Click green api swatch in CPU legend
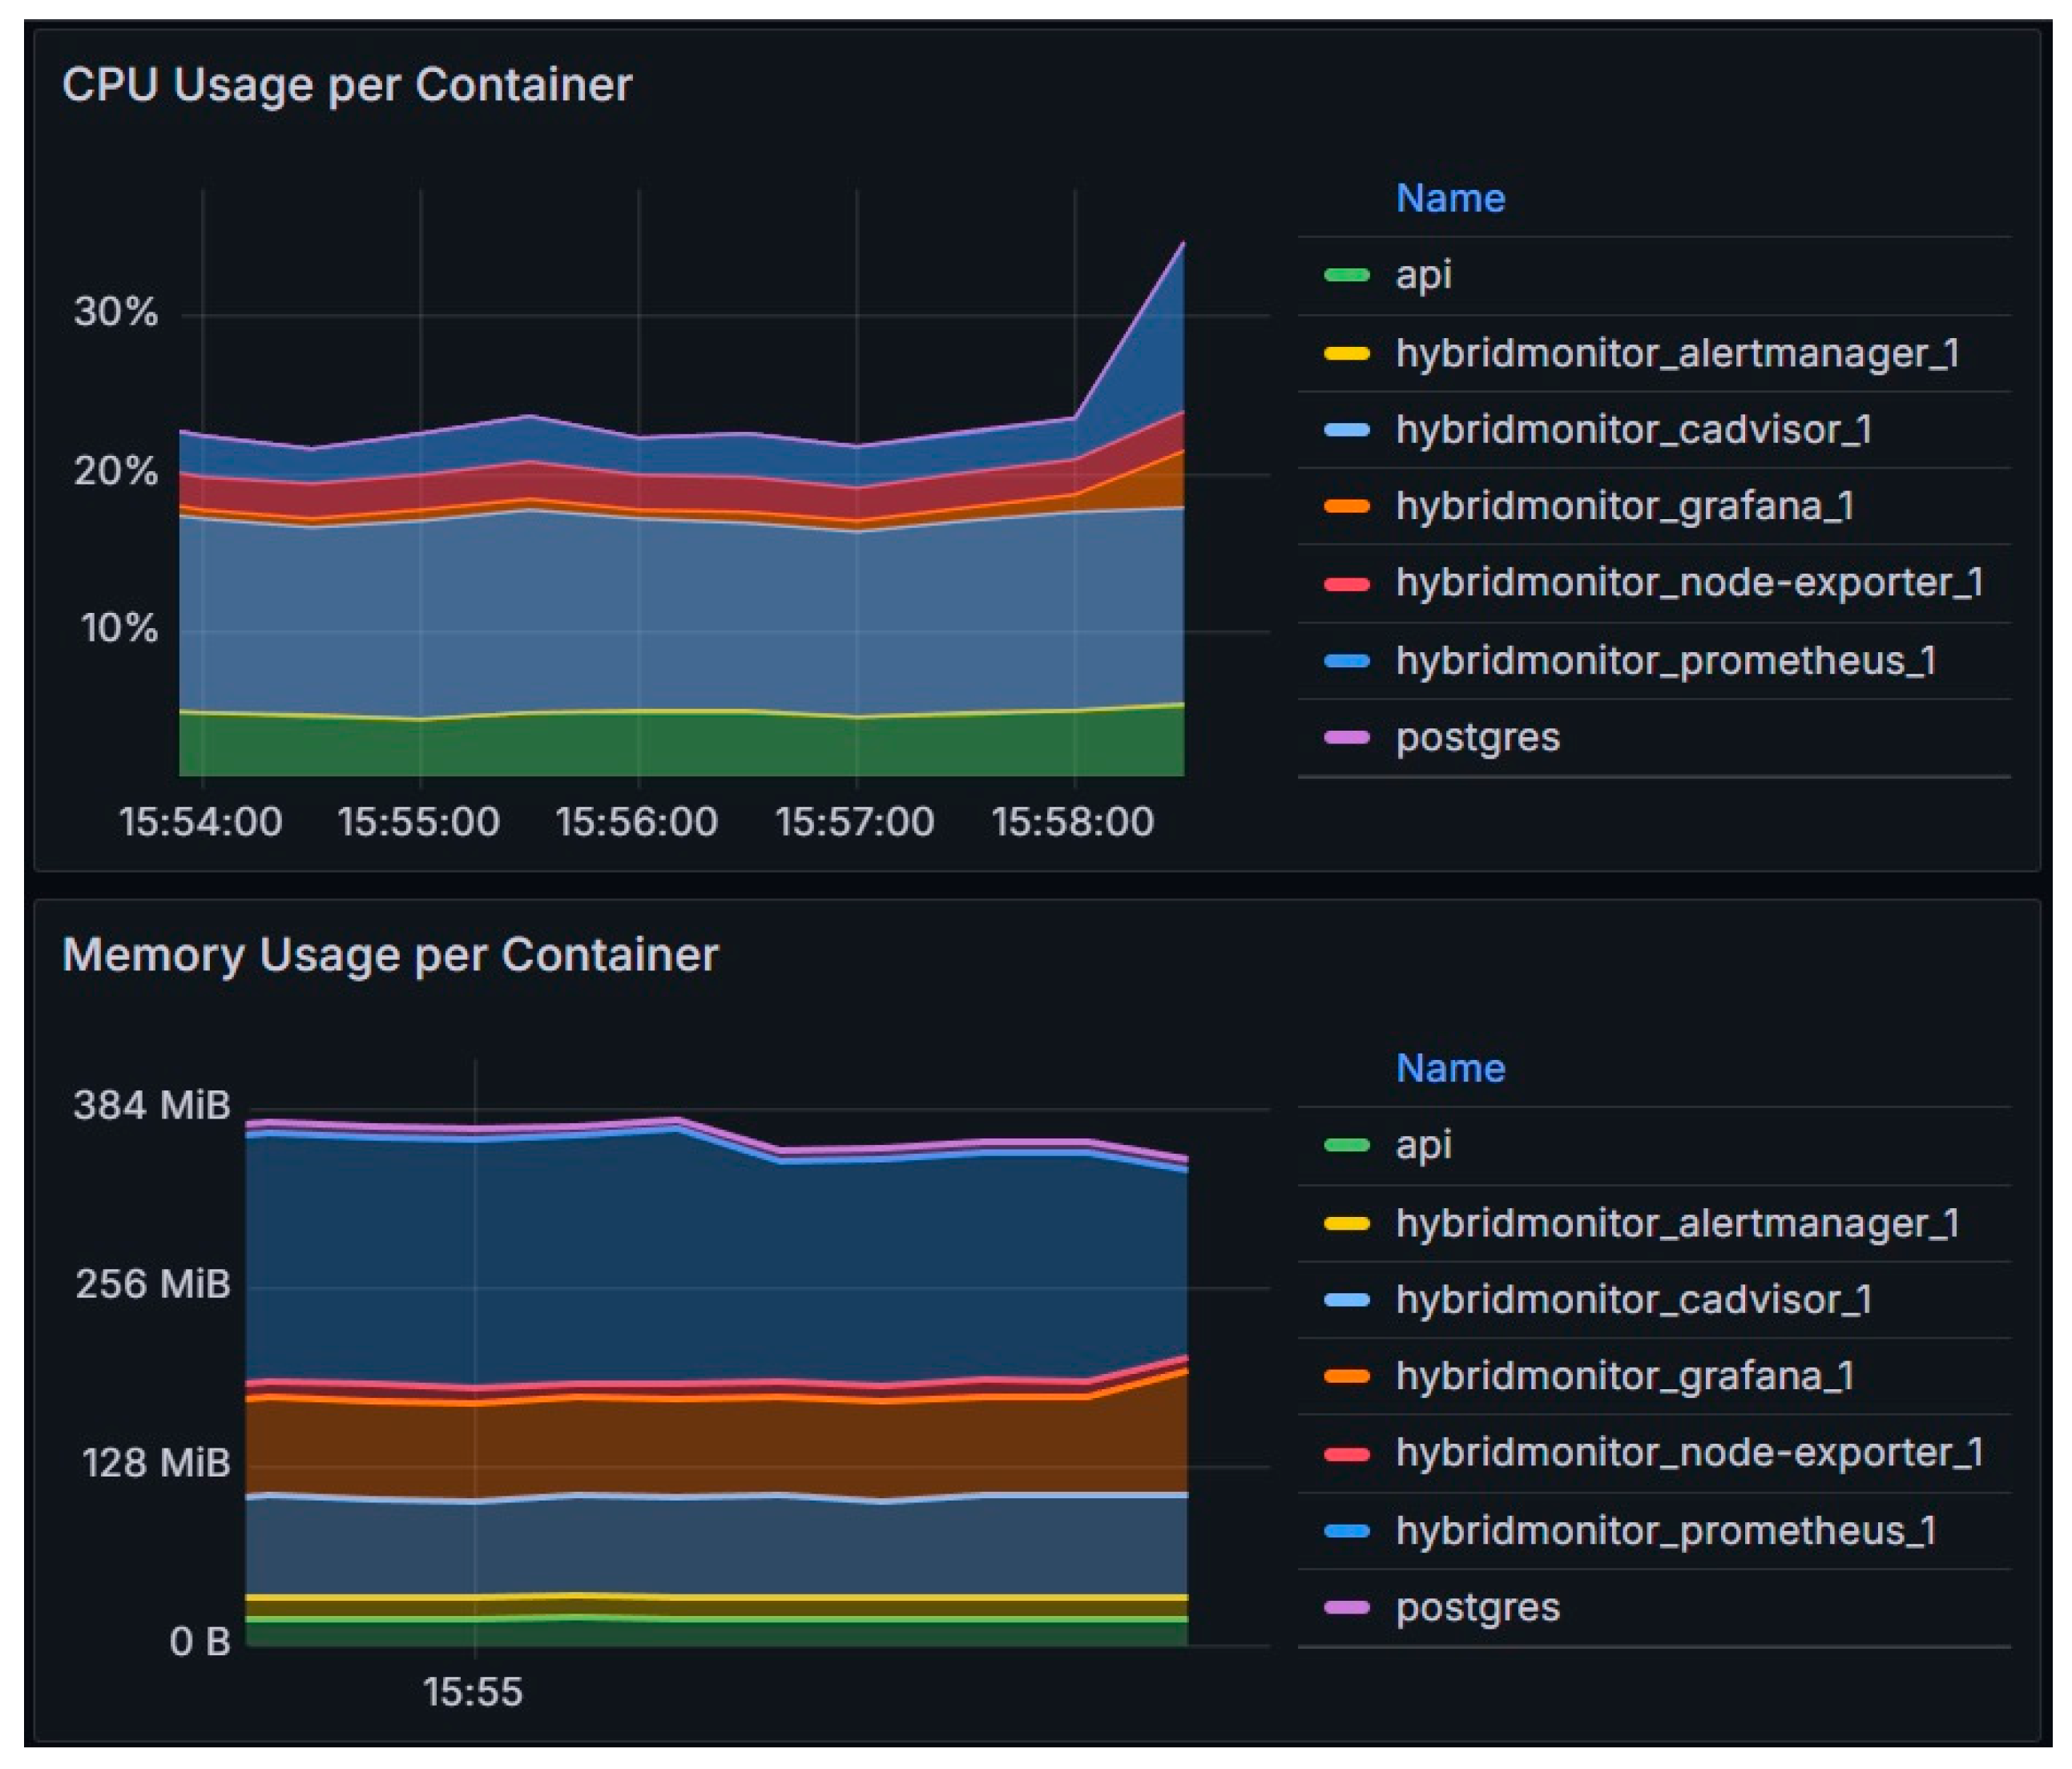This screenshot has height=1769, width=2072. [1346, 275]
